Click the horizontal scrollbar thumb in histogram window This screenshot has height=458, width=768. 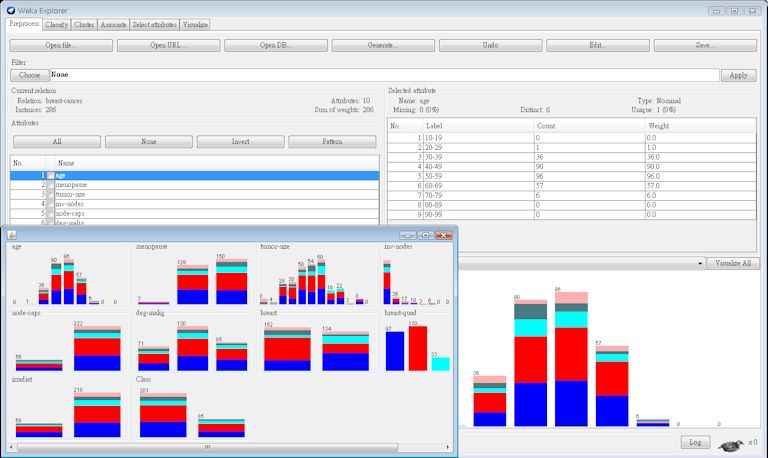[x=207, y=447]
